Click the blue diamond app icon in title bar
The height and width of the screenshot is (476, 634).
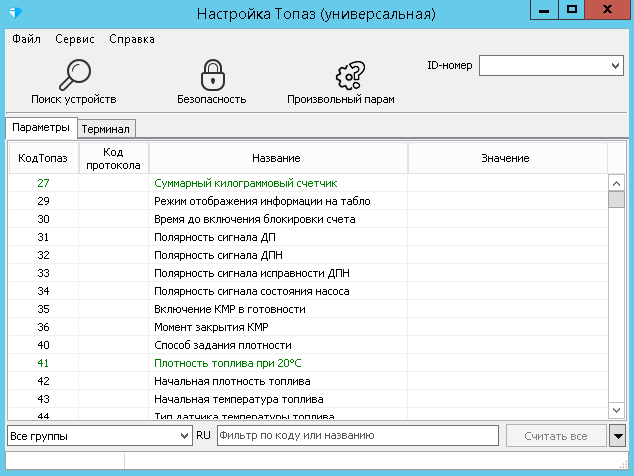[15, 13]
